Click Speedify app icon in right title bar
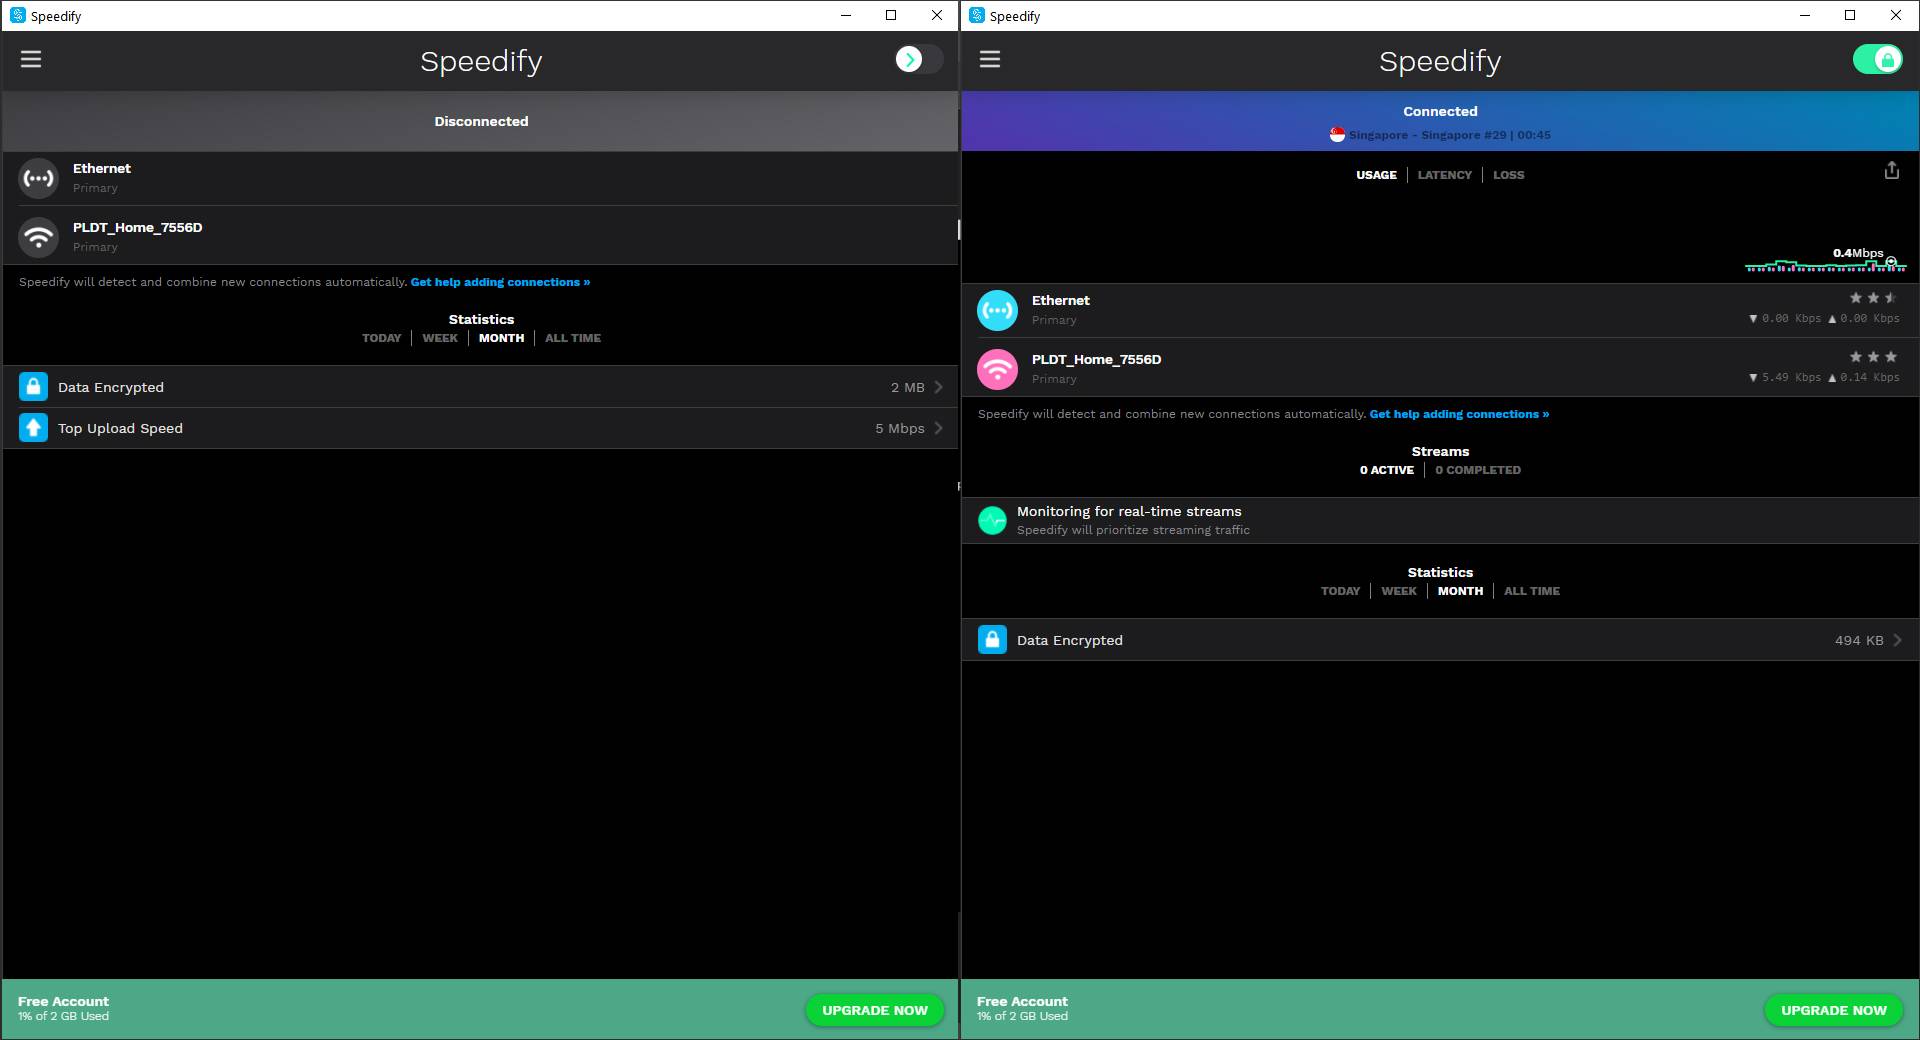1920x1040 pixels. point(976,15)
